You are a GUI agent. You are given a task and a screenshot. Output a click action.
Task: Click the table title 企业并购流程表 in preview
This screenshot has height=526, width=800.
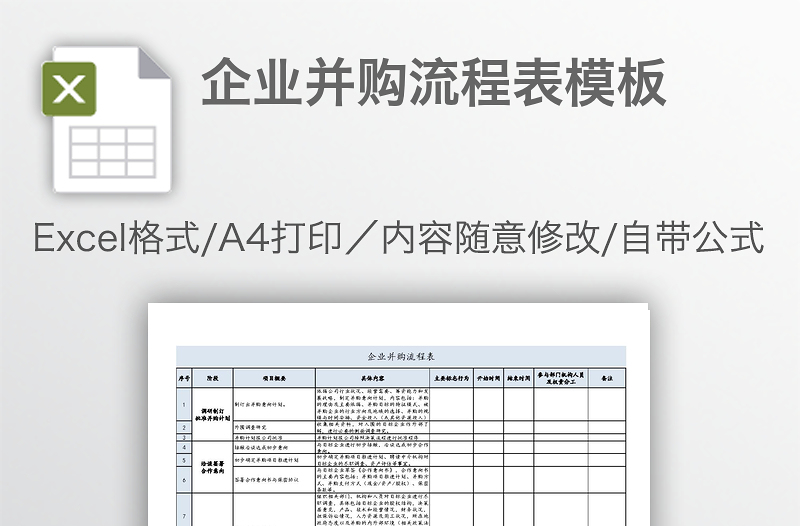401,356
